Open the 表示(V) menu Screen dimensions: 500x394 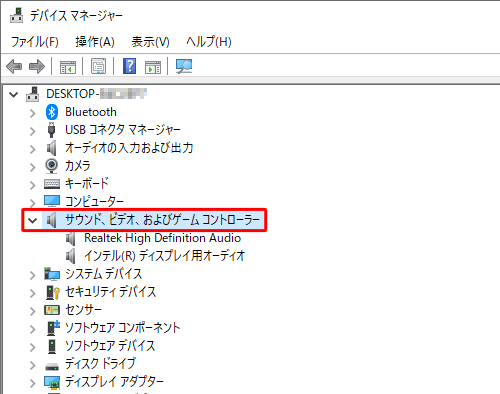150,42
